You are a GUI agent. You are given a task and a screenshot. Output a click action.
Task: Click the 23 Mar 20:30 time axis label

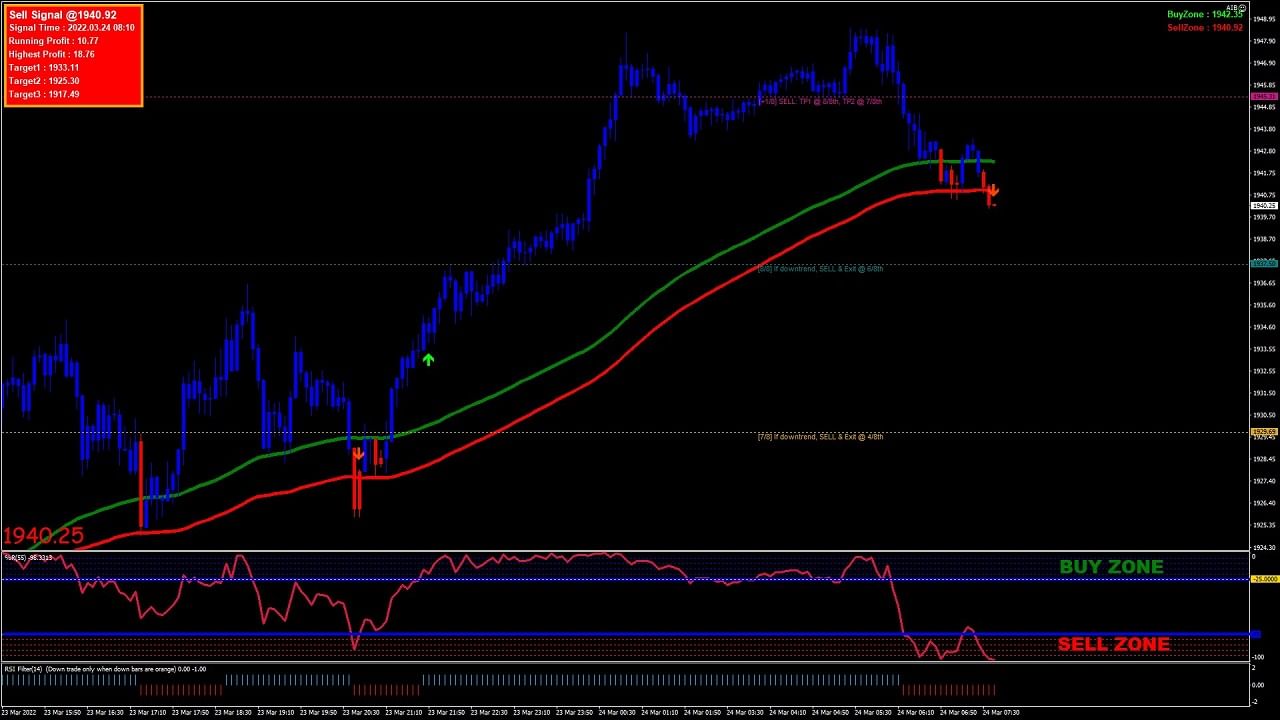(x=362, y=713)
